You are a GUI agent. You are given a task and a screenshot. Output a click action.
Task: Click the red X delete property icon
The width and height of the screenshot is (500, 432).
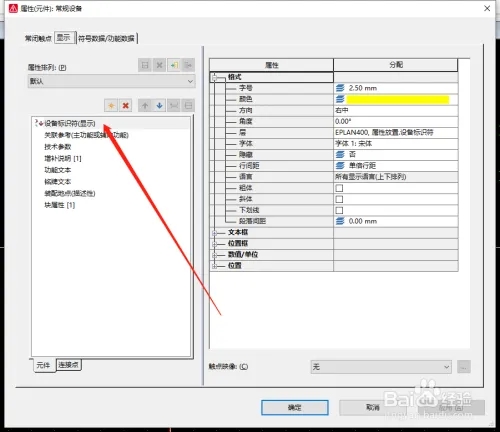point(126,106)
